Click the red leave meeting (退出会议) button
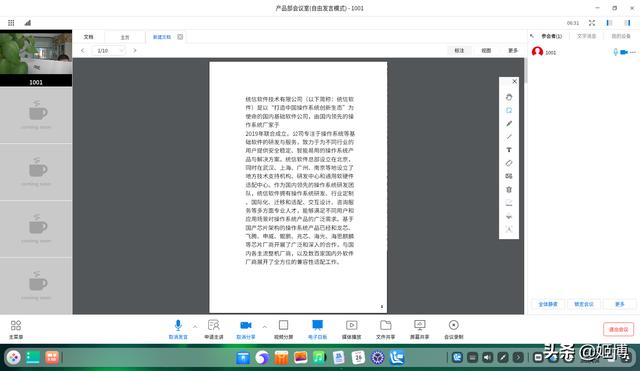 pos(618,329)
